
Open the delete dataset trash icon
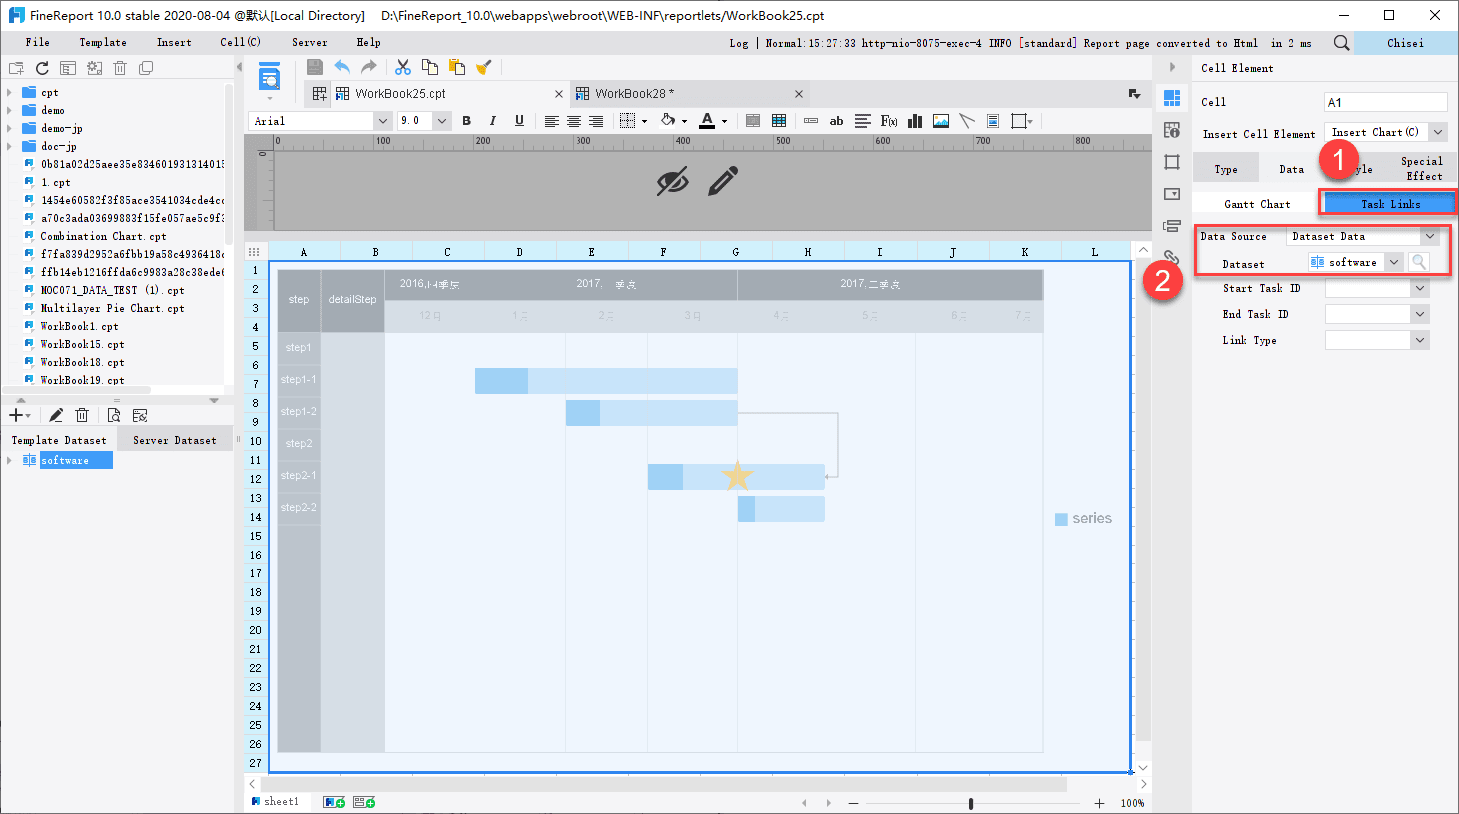[x=81, y=414]
